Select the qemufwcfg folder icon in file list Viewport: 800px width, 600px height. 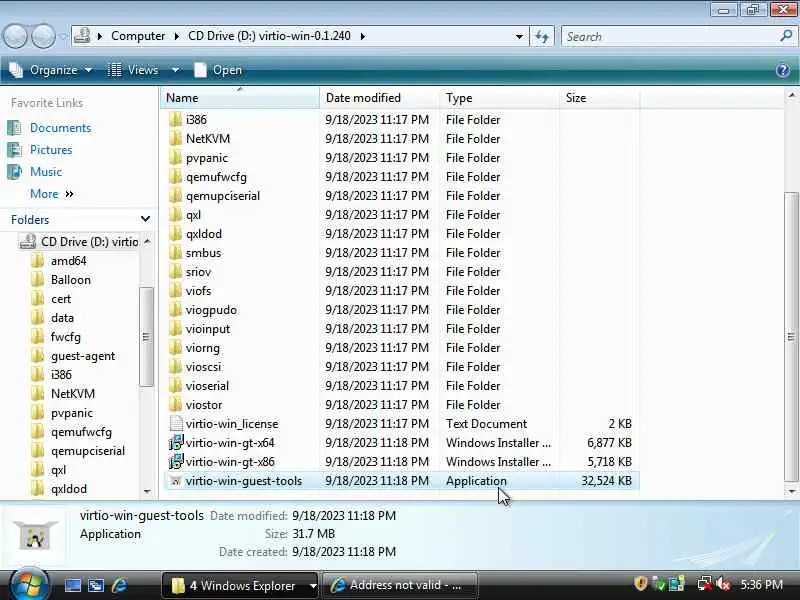(x=176, y=177)
